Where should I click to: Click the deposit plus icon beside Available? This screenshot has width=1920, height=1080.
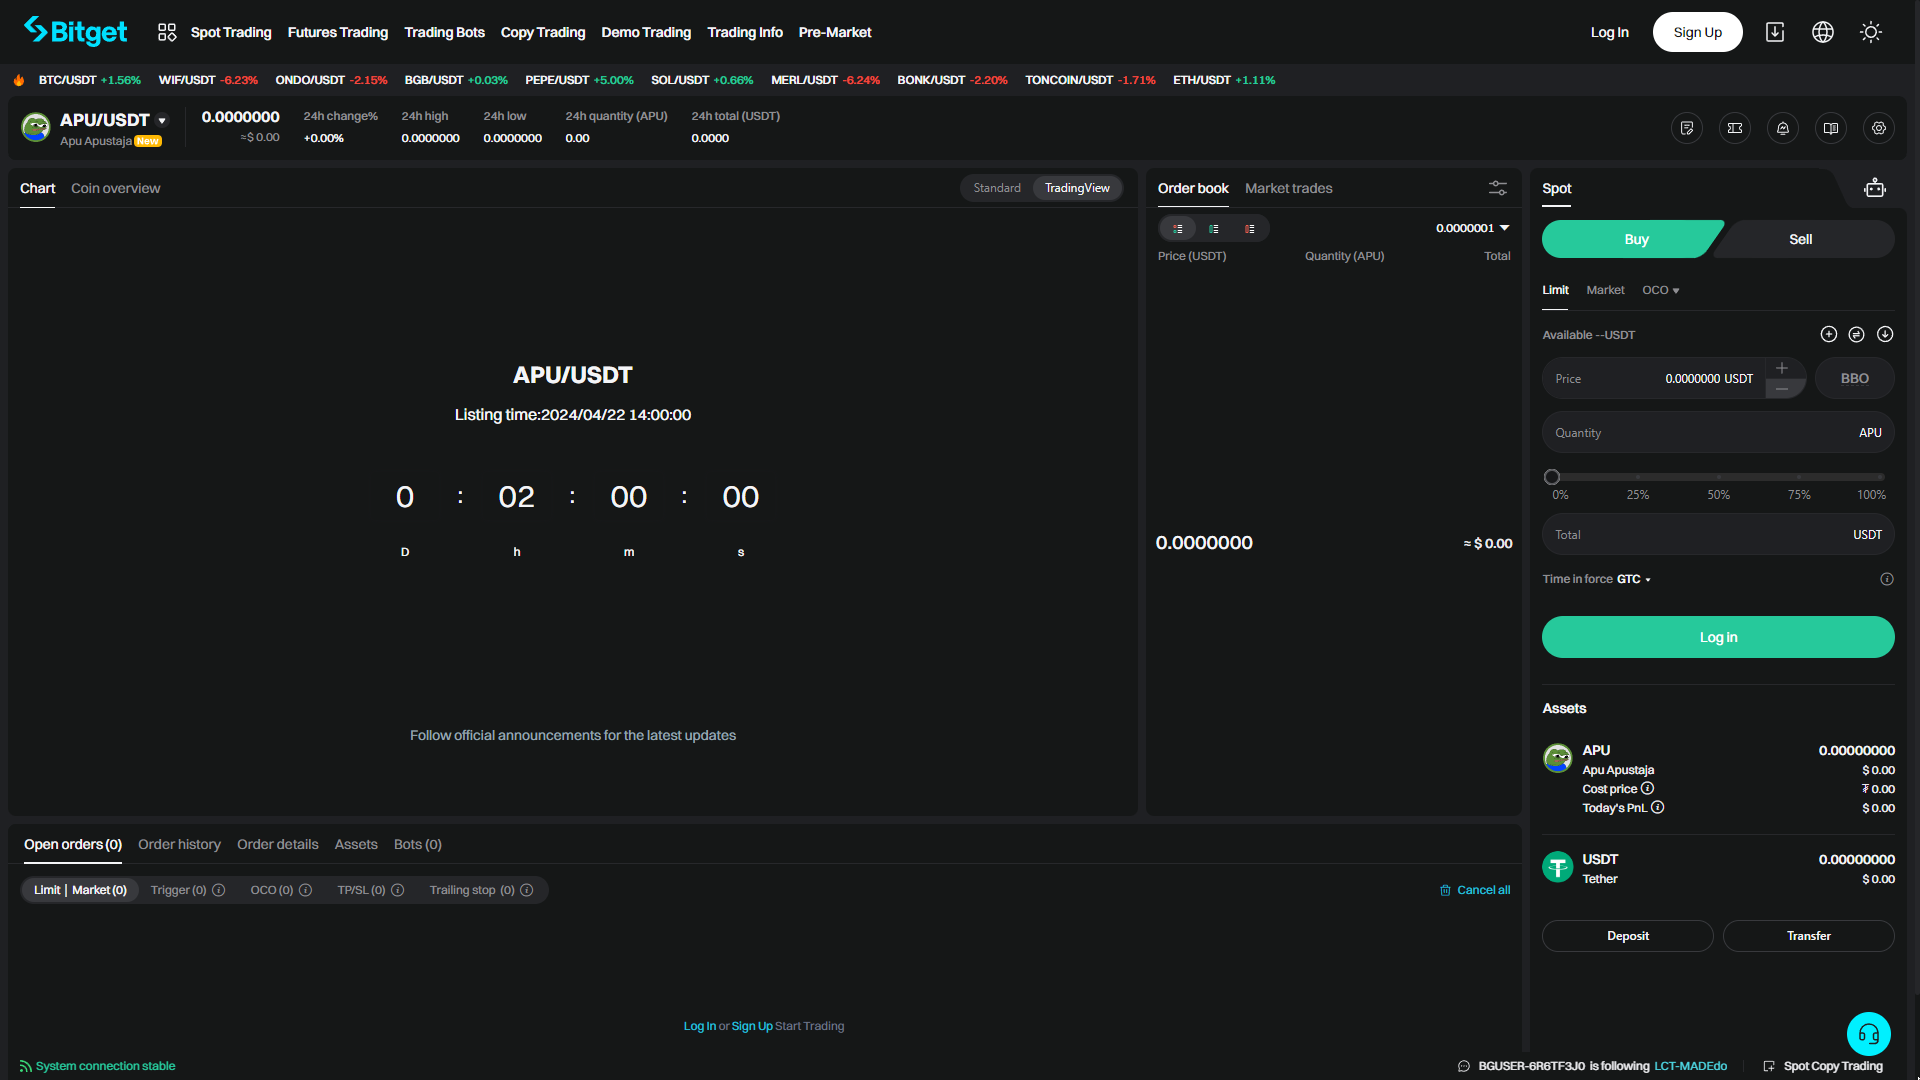pyautogui.click(x=1828, y=334)
